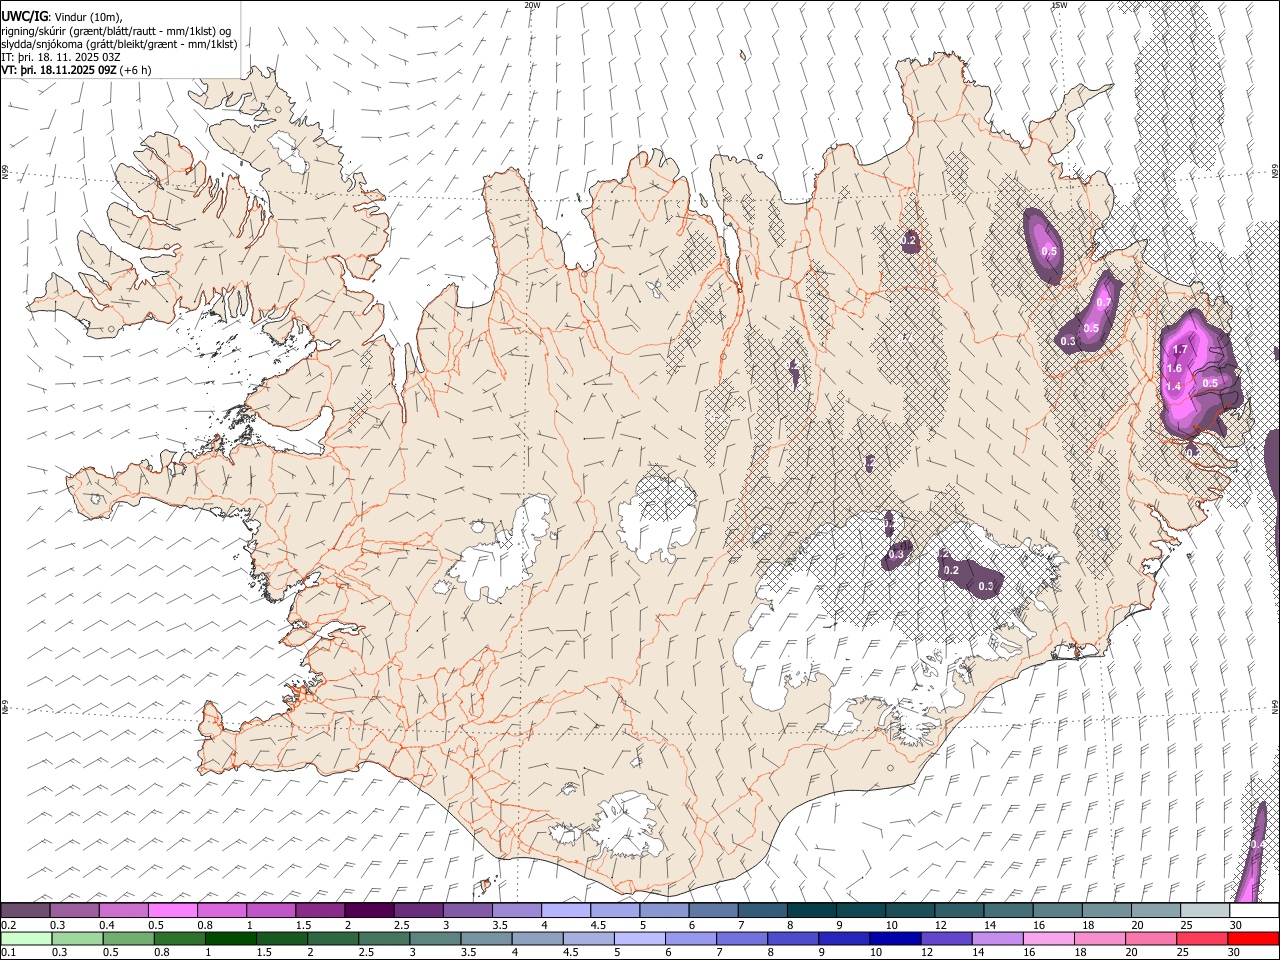Click the darkest purple 2 swatch in upper legend

pos(369,910)
